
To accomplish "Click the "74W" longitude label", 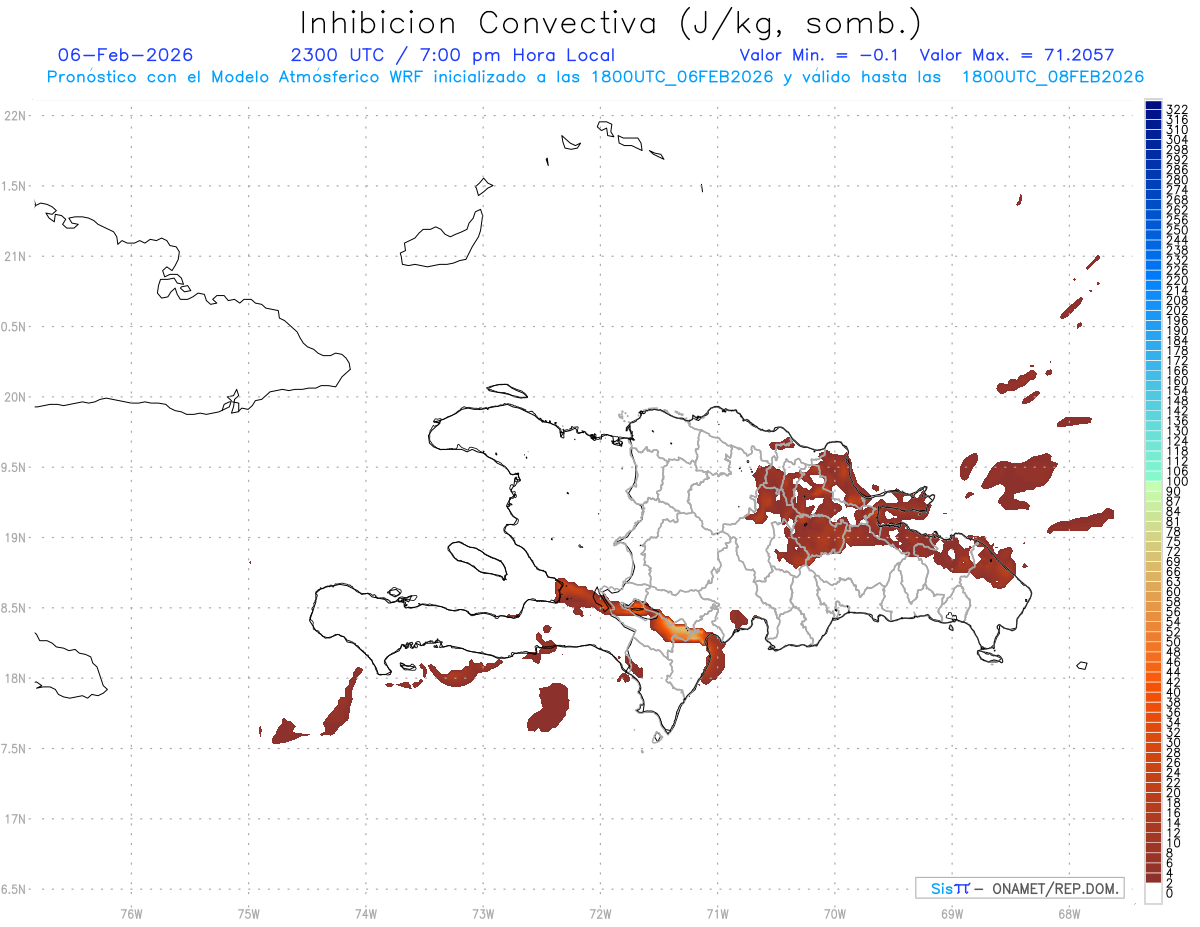I will (366, 913).
